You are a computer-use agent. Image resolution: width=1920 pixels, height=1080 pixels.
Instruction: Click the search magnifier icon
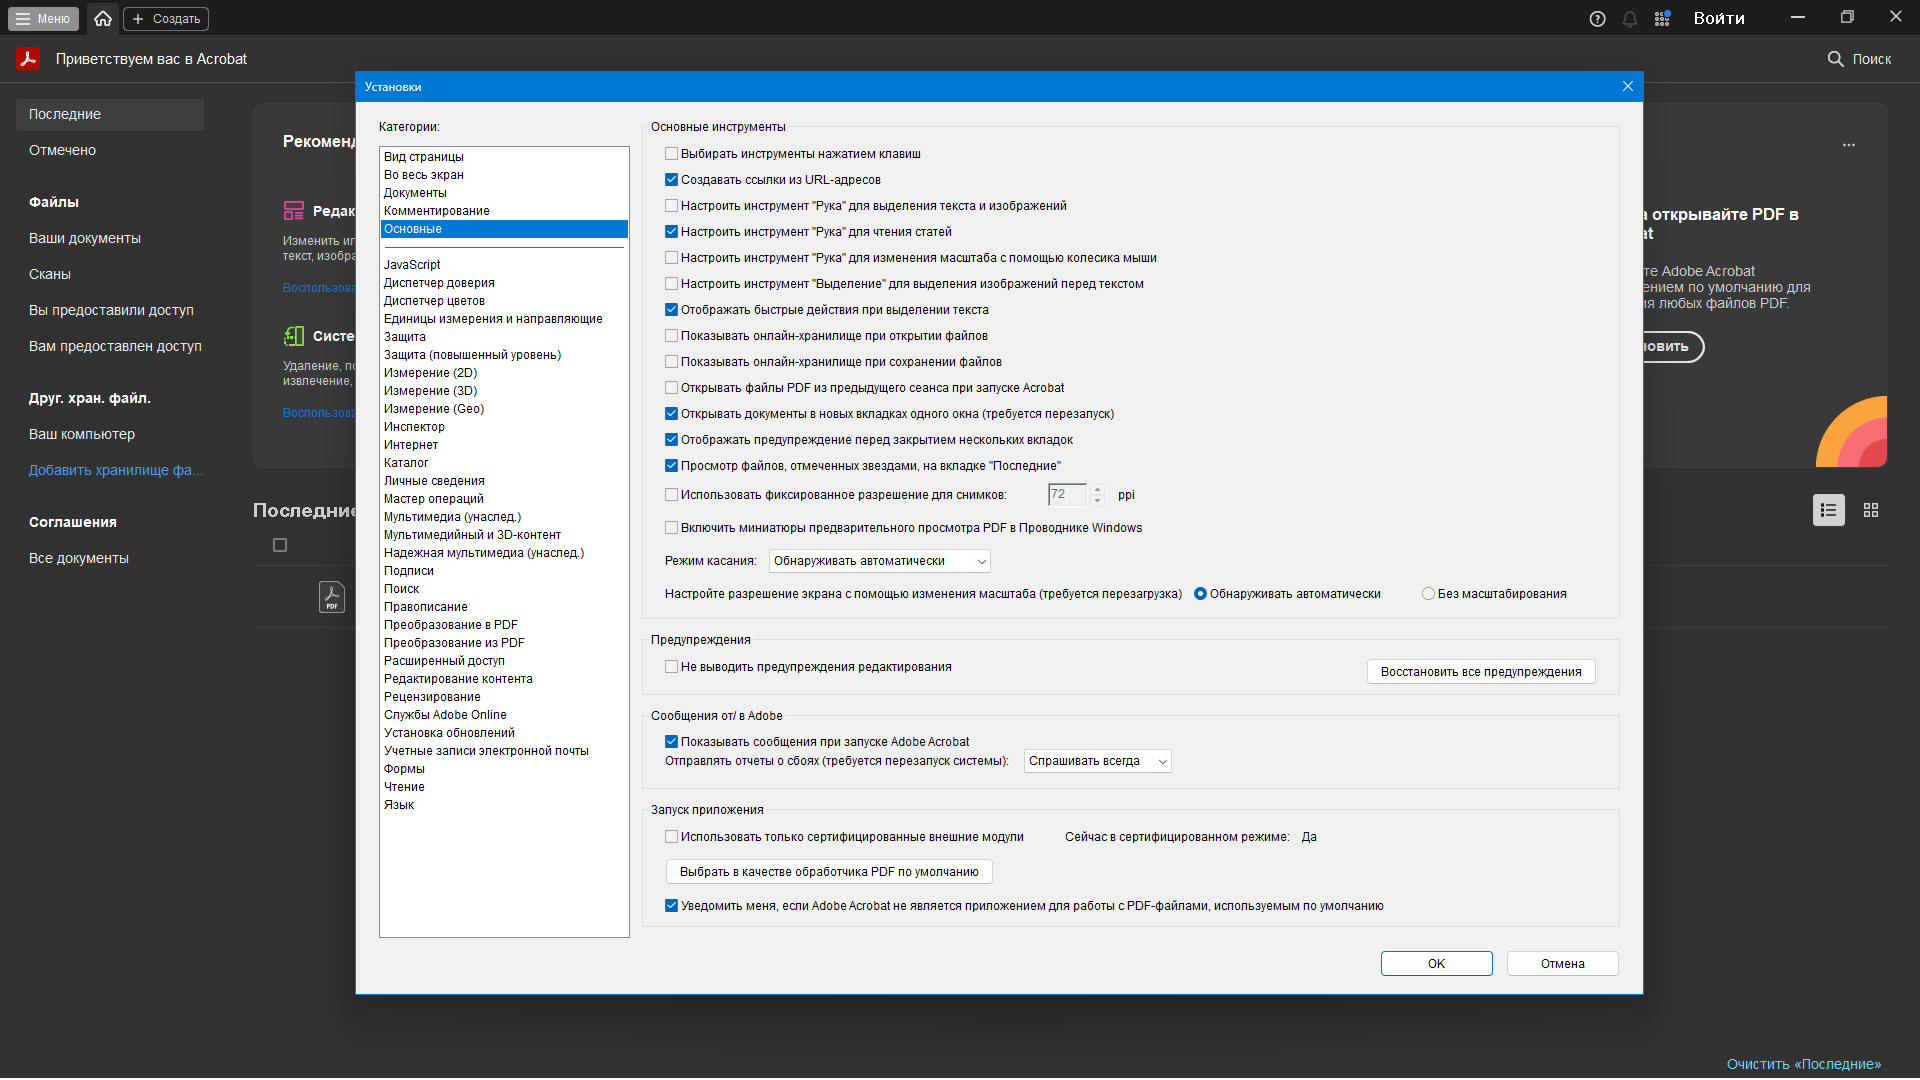tap(1835, 59)
